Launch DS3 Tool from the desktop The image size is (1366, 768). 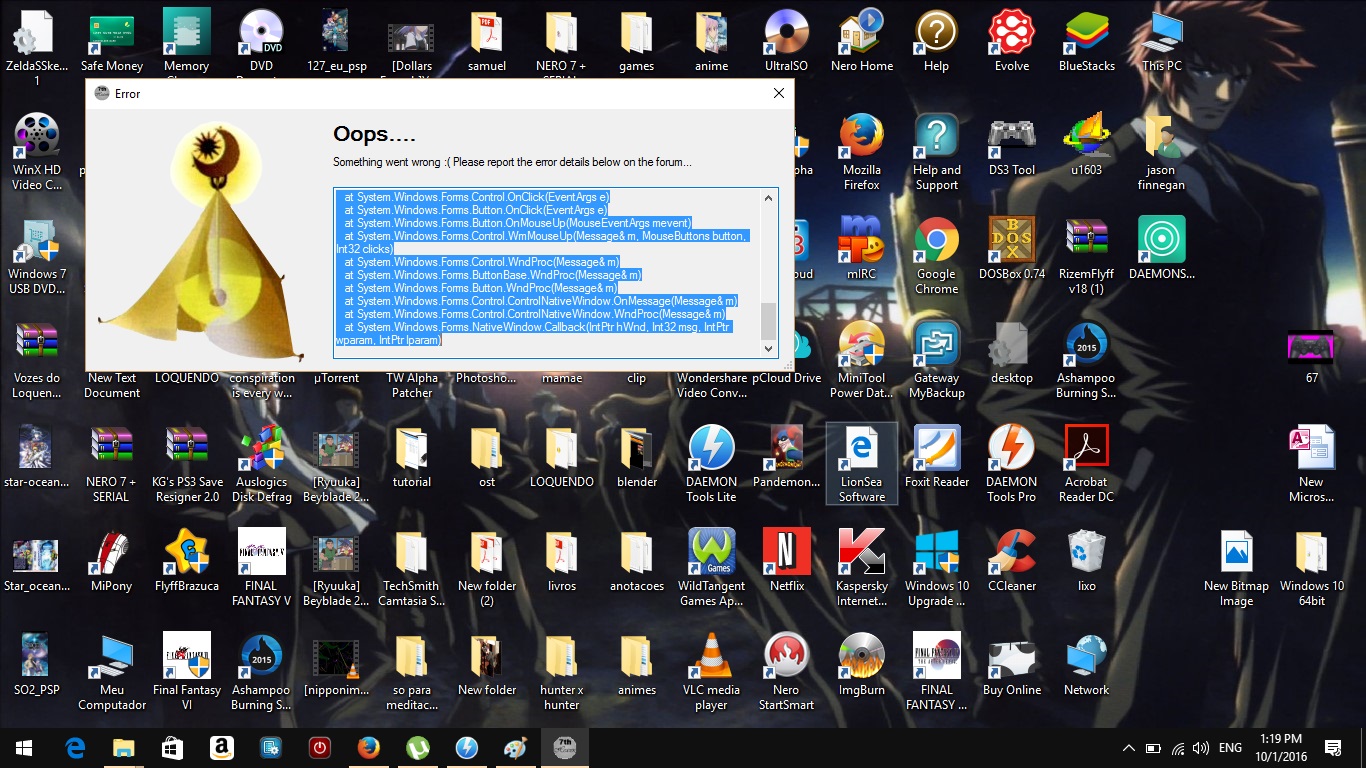tap(1011, 146)
